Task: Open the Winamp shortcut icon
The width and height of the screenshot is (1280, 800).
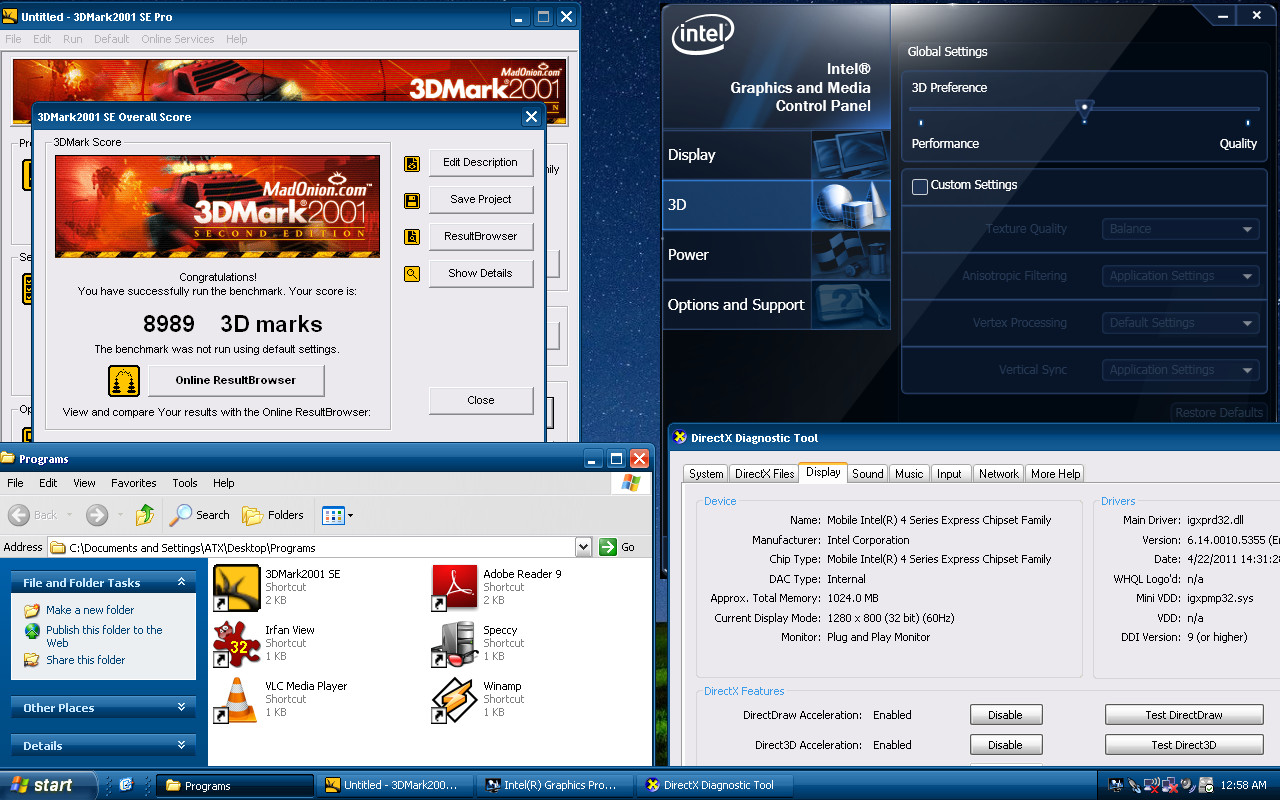Action: [x=455, y=700]
